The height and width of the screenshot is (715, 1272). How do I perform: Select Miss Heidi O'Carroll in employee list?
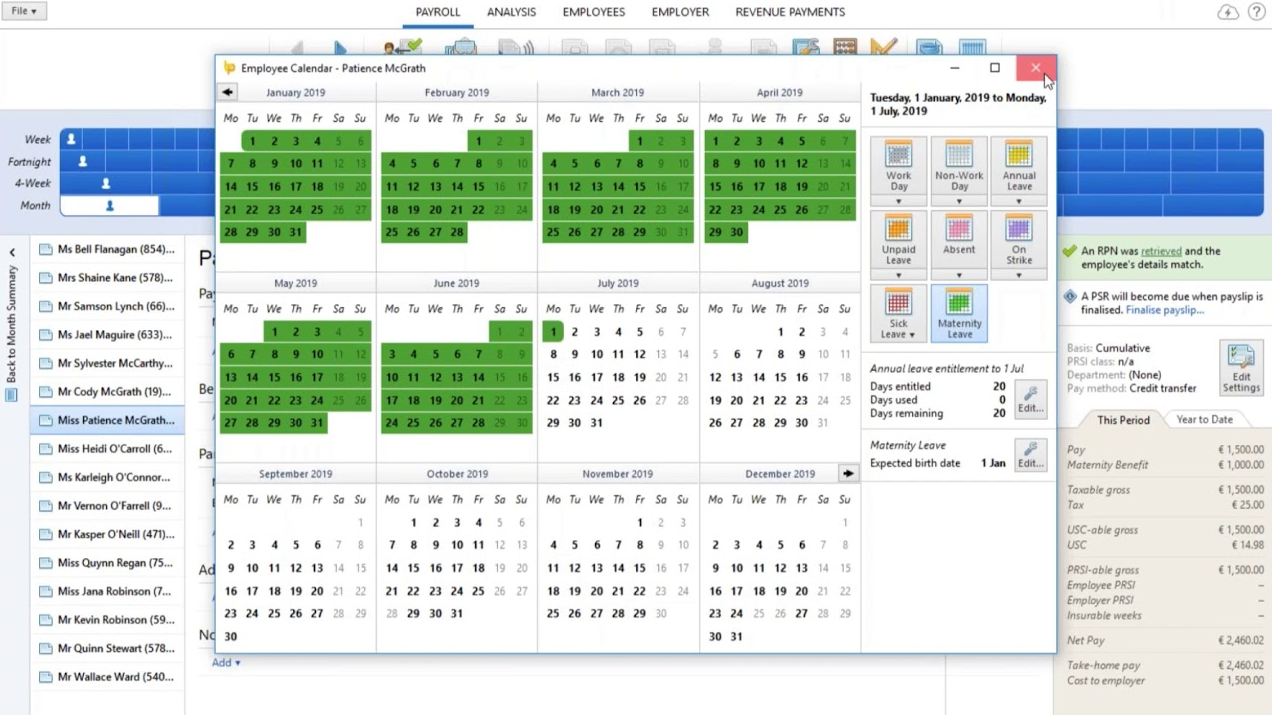click(107, 449)
